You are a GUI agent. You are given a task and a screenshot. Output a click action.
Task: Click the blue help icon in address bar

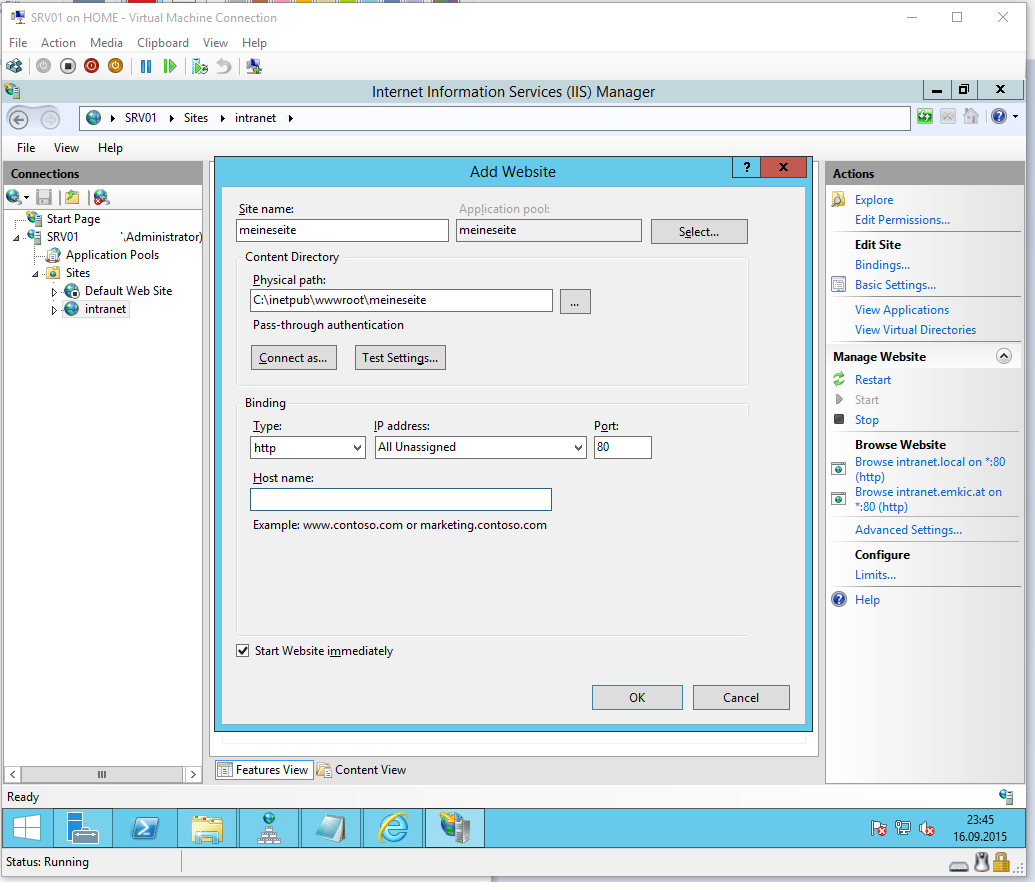[x=999, y=117]
